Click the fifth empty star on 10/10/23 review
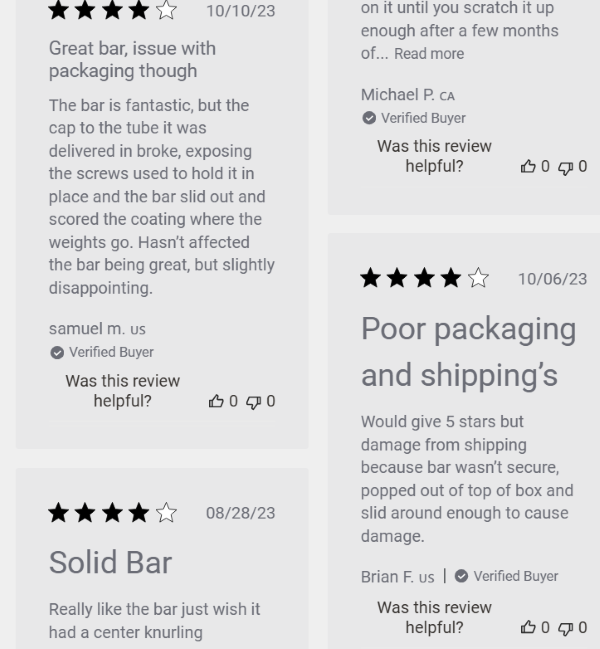 tap(166, 10)
